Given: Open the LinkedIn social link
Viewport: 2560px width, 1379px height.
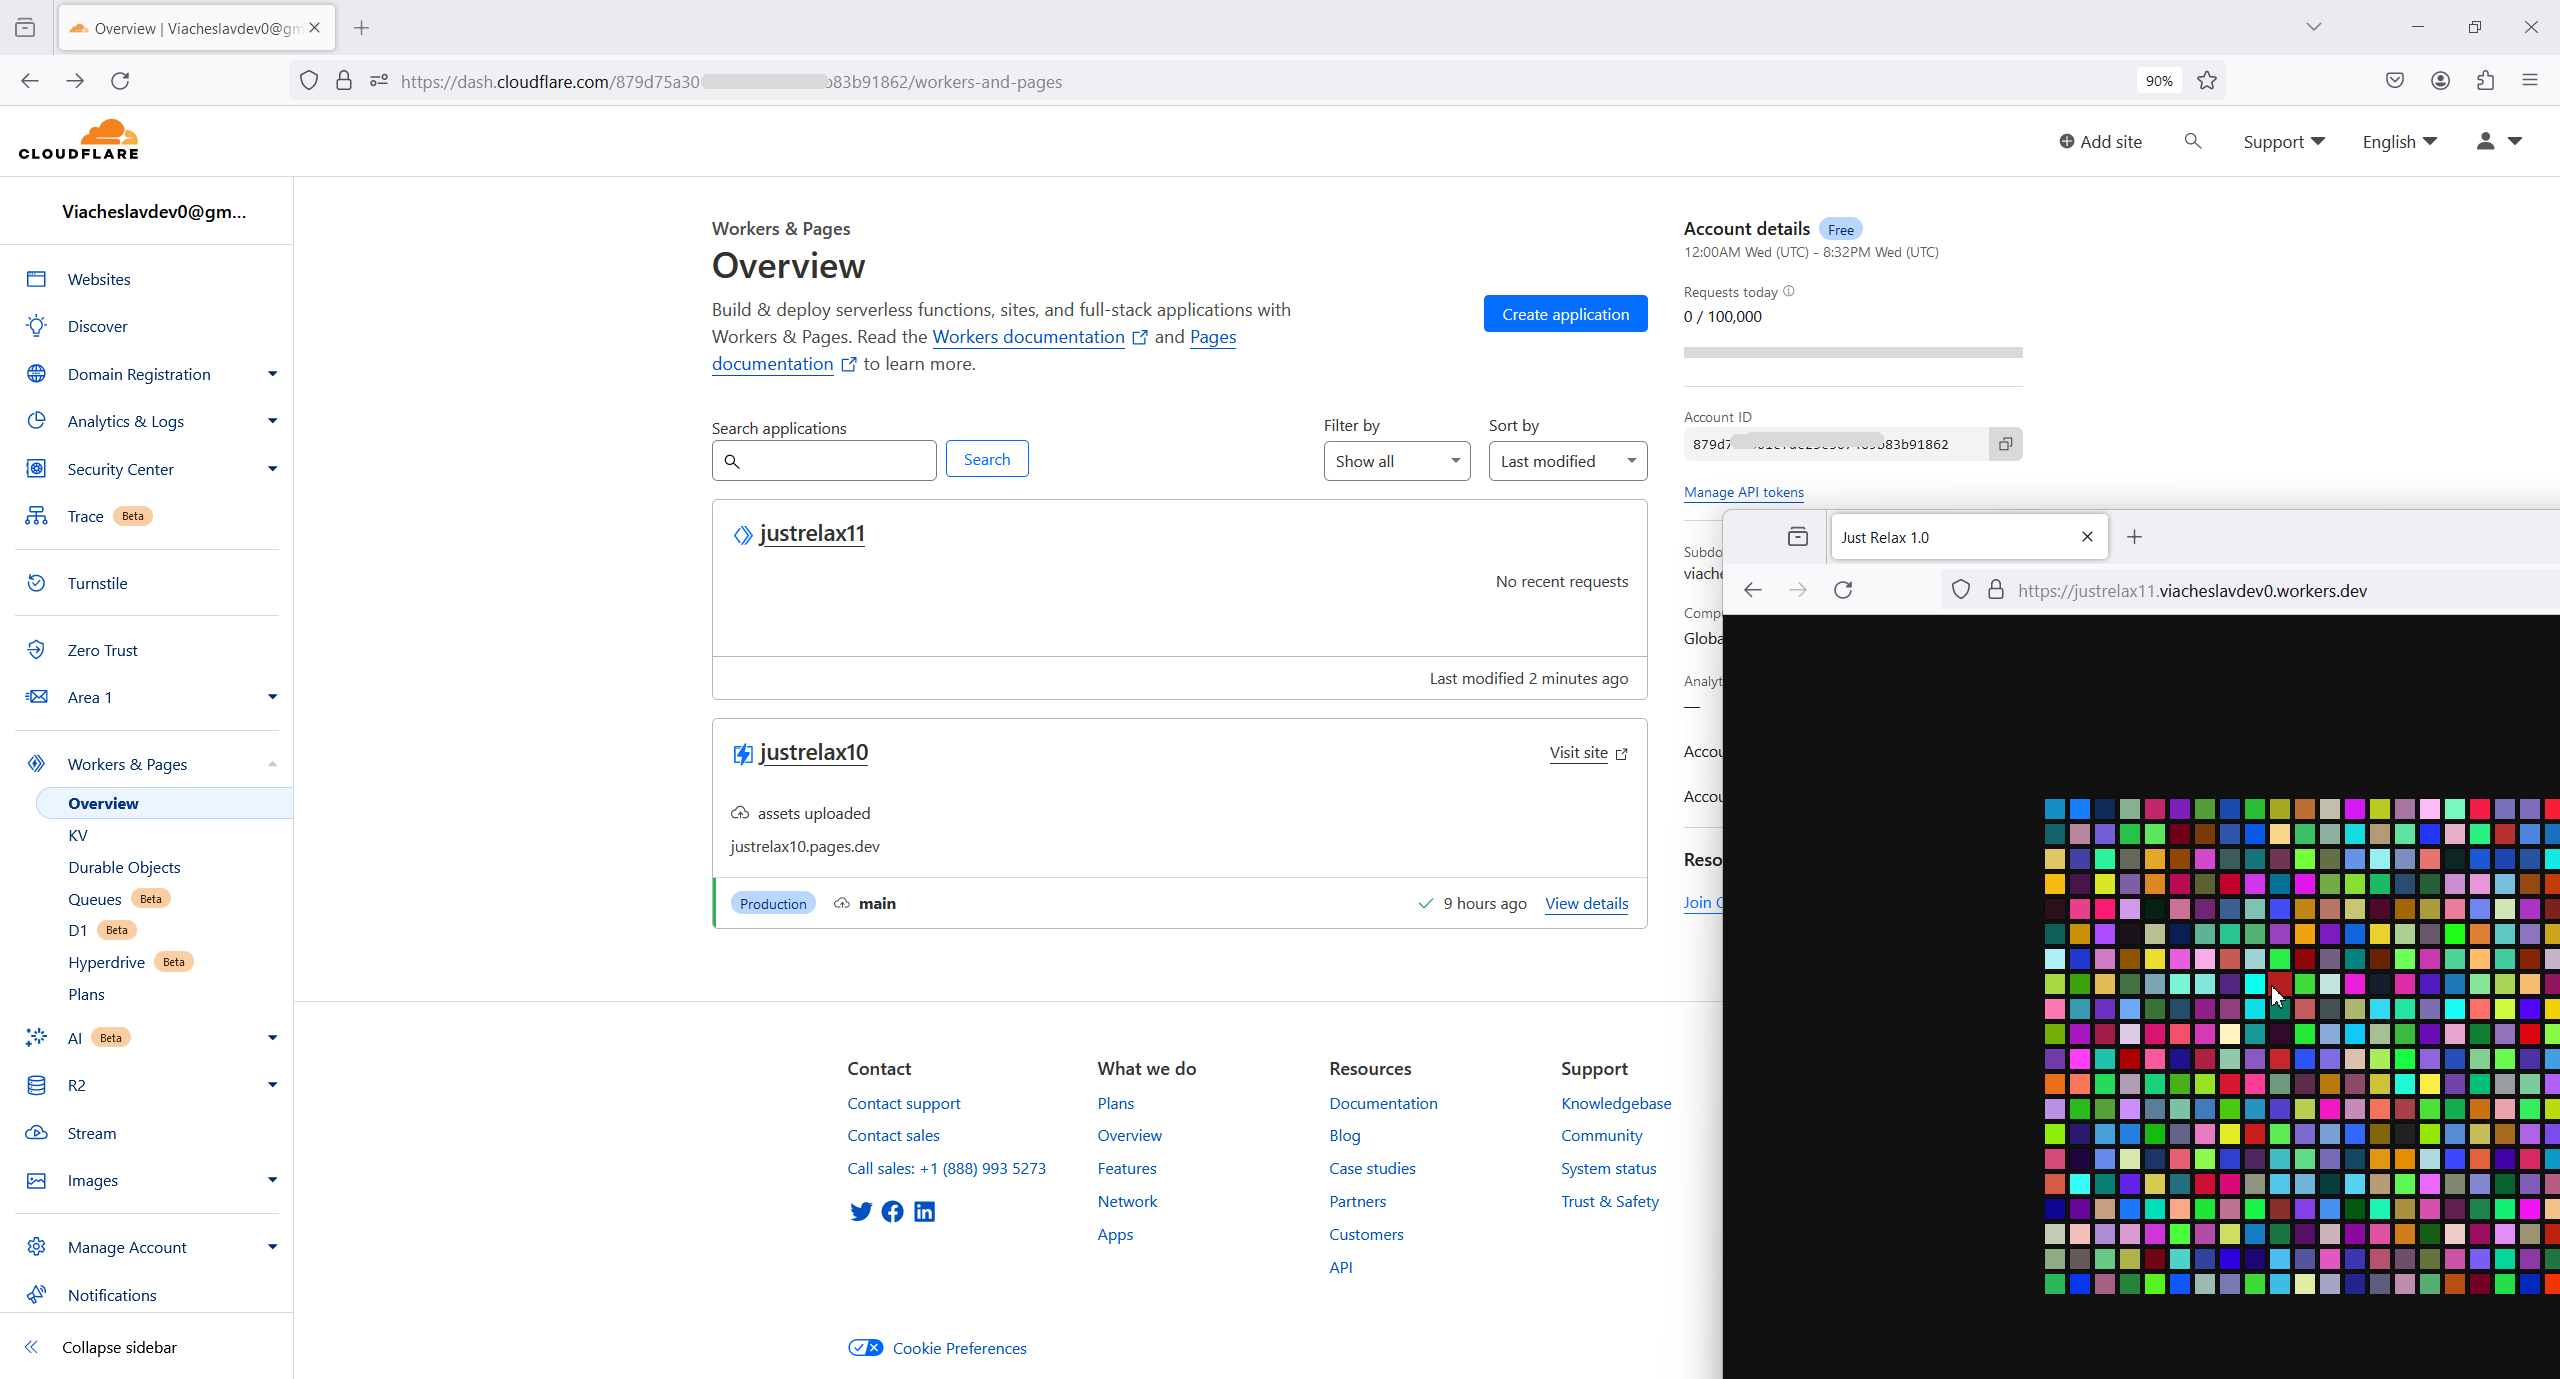Looking at the screenshot, I should pos(925,1212).
